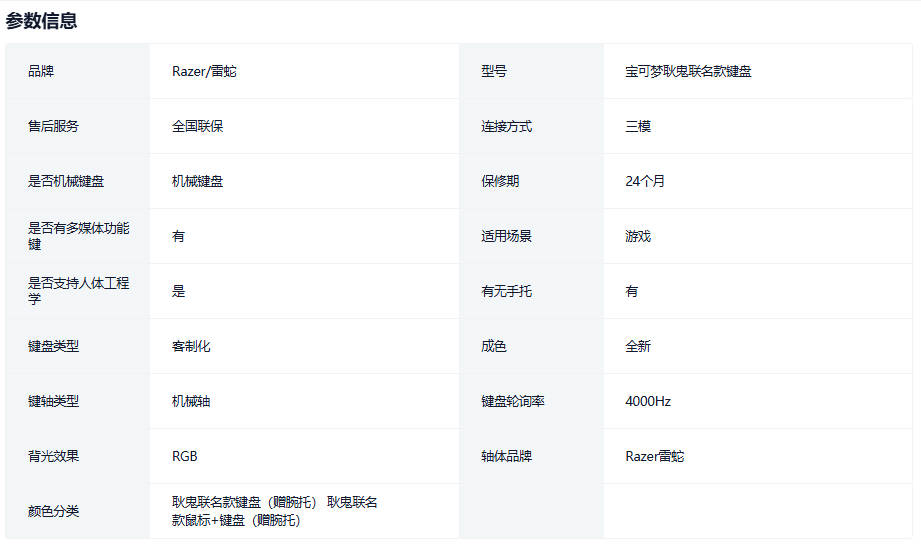Select the 宝可梦耿鬼联名款键盘 model text
The width and height of the screenshot is (921, 548).
688,71
